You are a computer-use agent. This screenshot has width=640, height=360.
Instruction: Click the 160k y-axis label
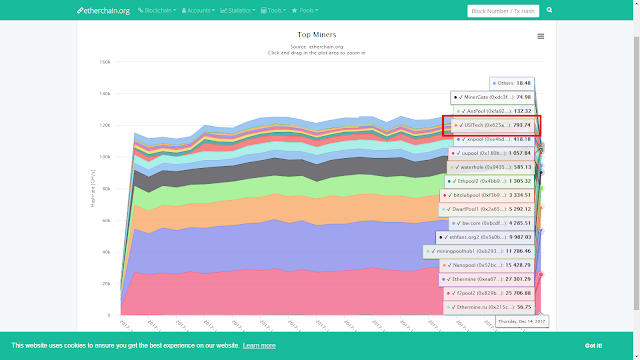point(105,62)
